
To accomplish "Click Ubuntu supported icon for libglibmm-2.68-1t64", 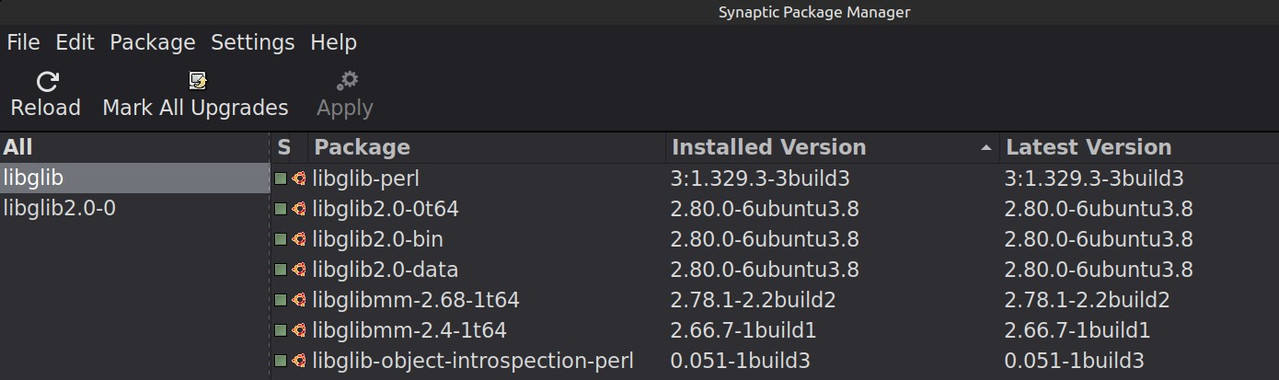I will point(298,300).
